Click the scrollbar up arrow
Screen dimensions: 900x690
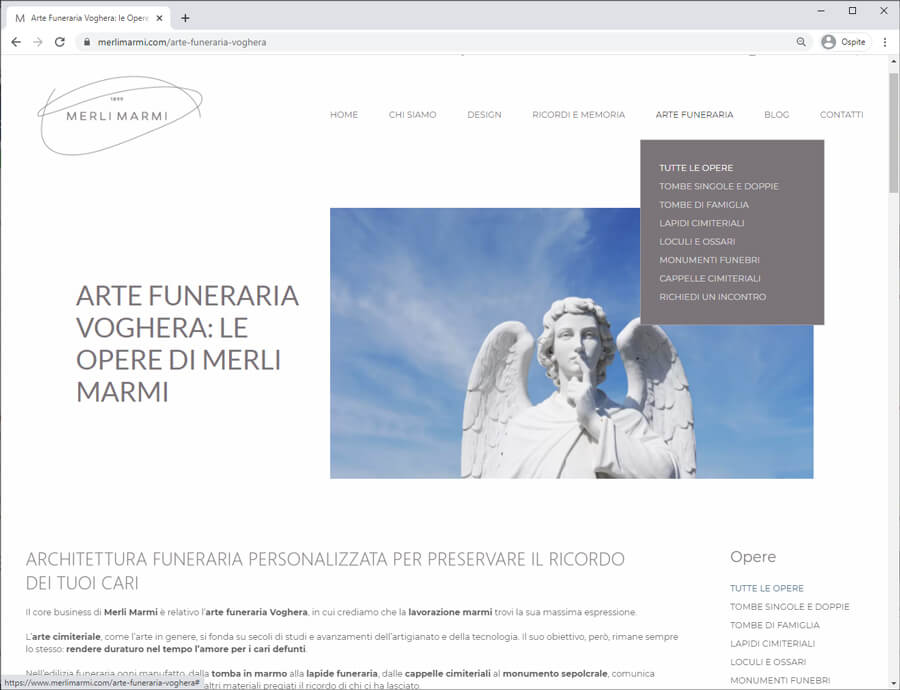coord(894,61)
